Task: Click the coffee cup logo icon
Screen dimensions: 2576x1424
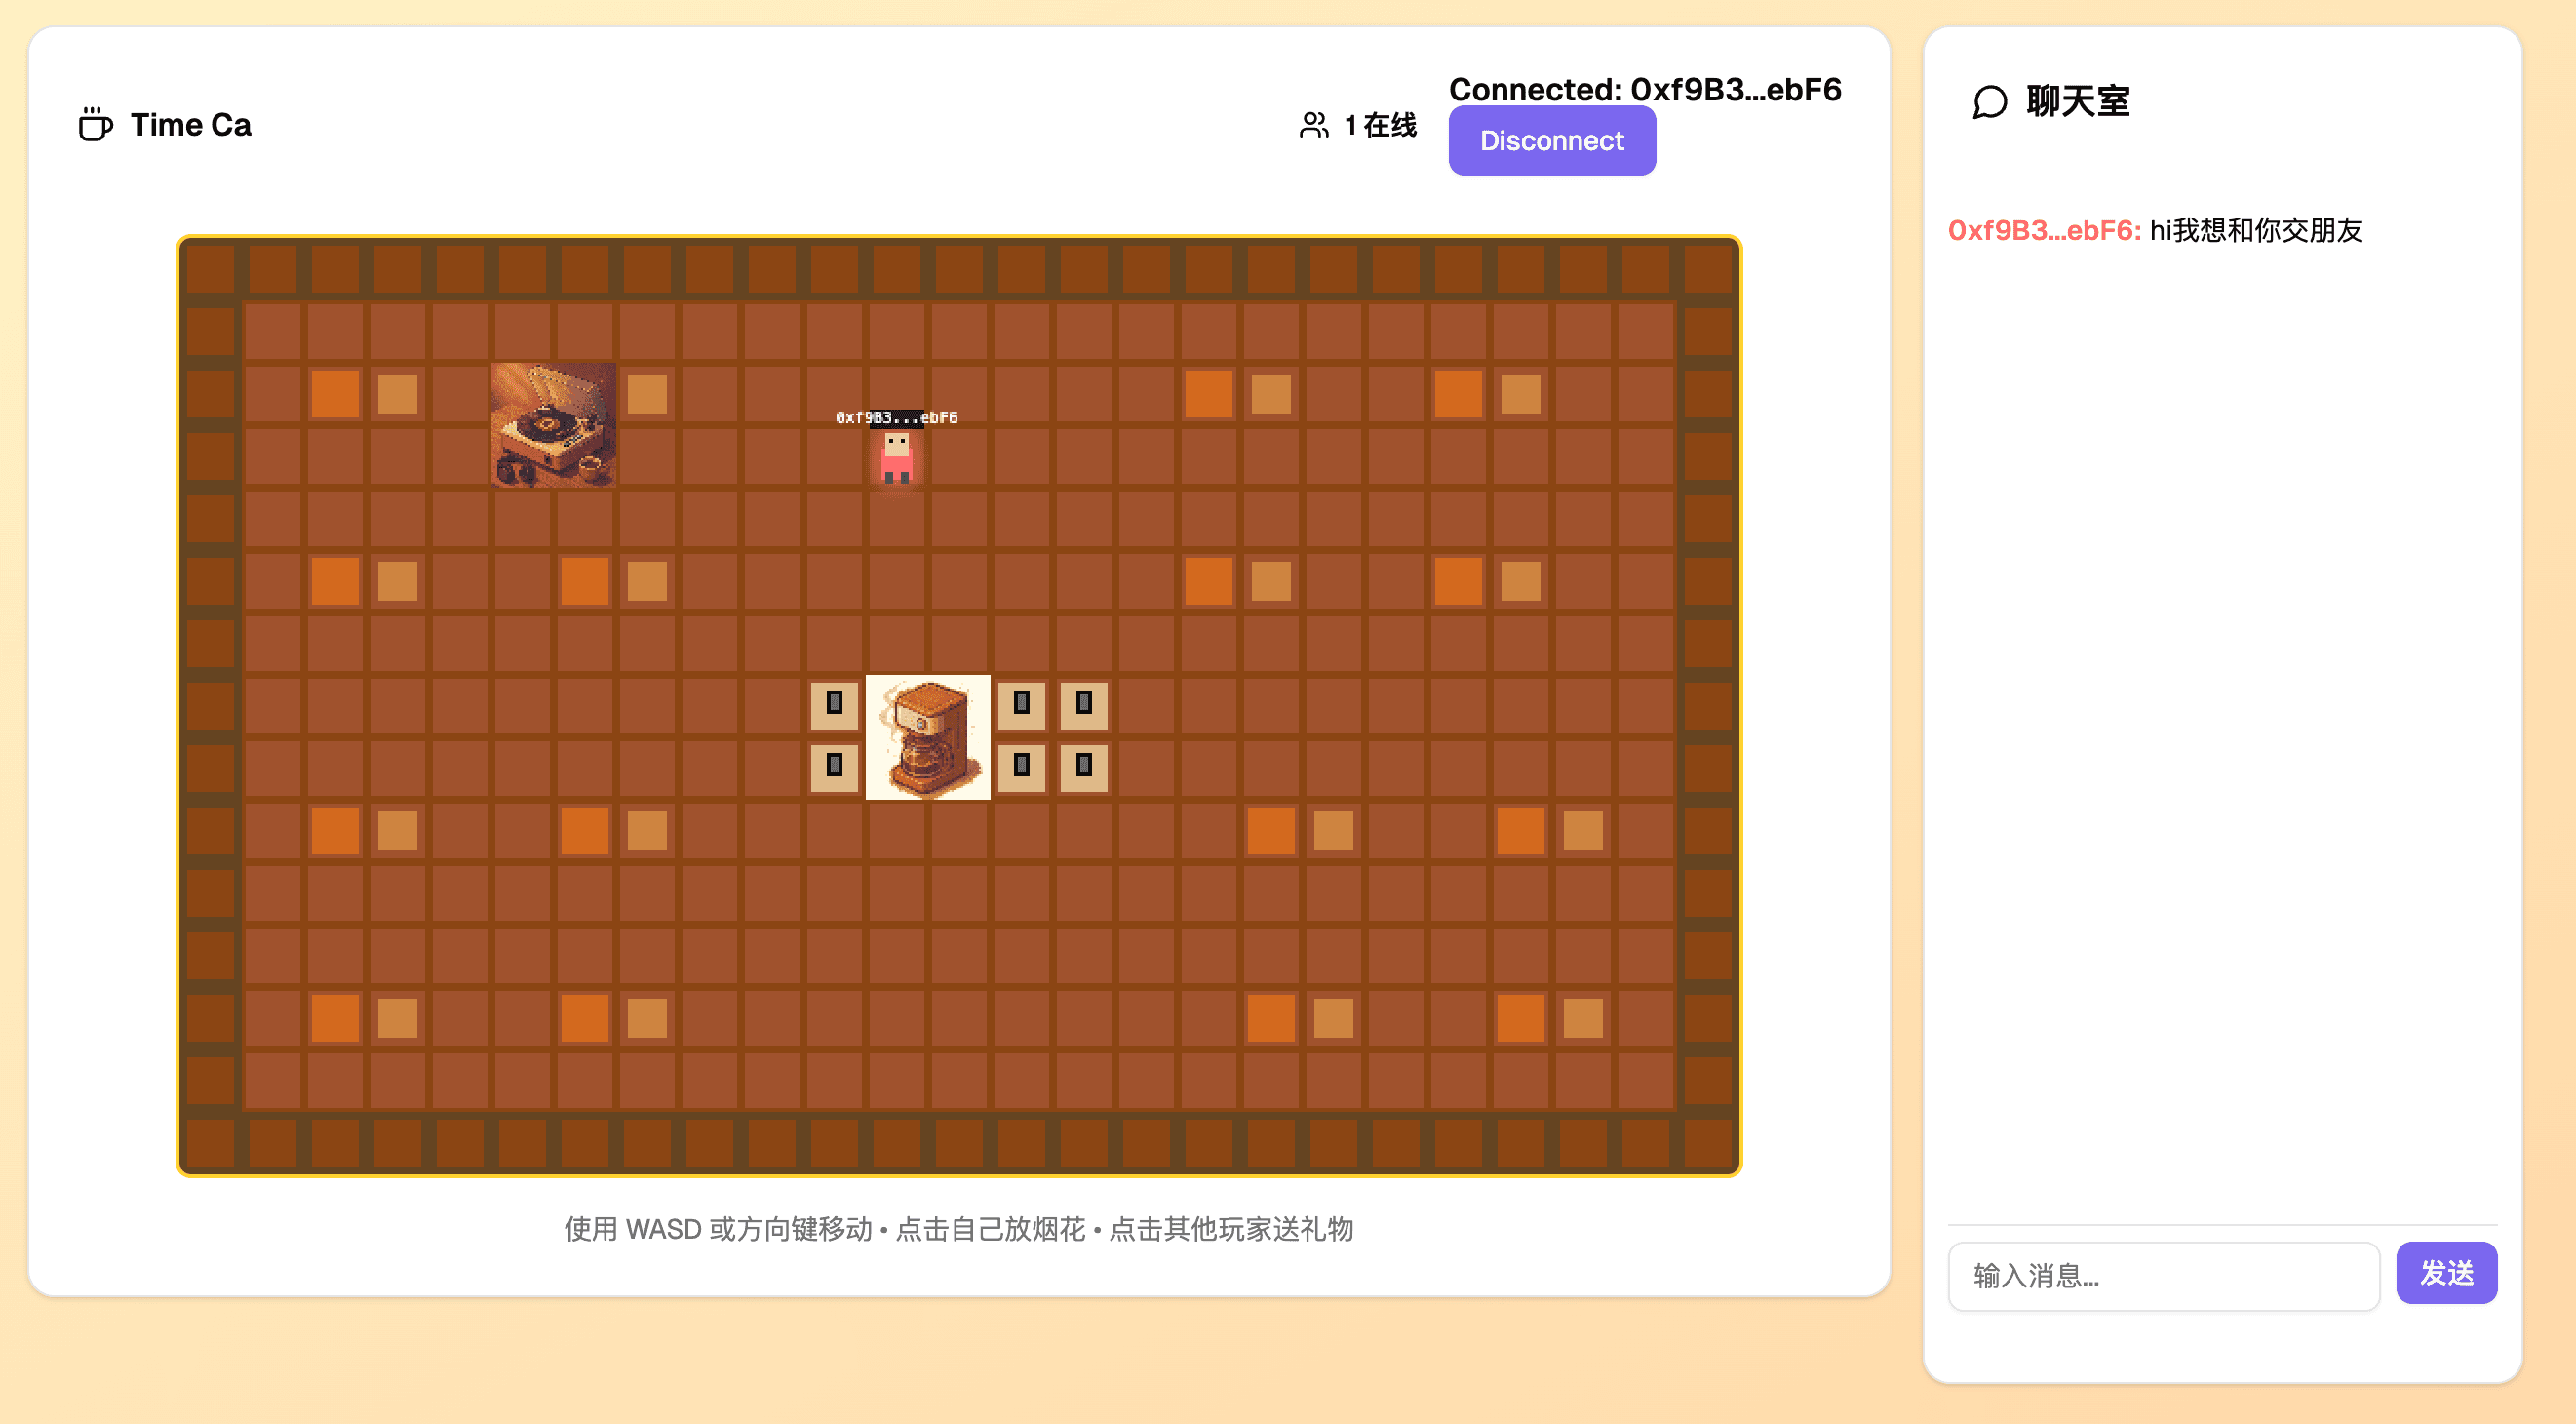Action: coord(95,125)
